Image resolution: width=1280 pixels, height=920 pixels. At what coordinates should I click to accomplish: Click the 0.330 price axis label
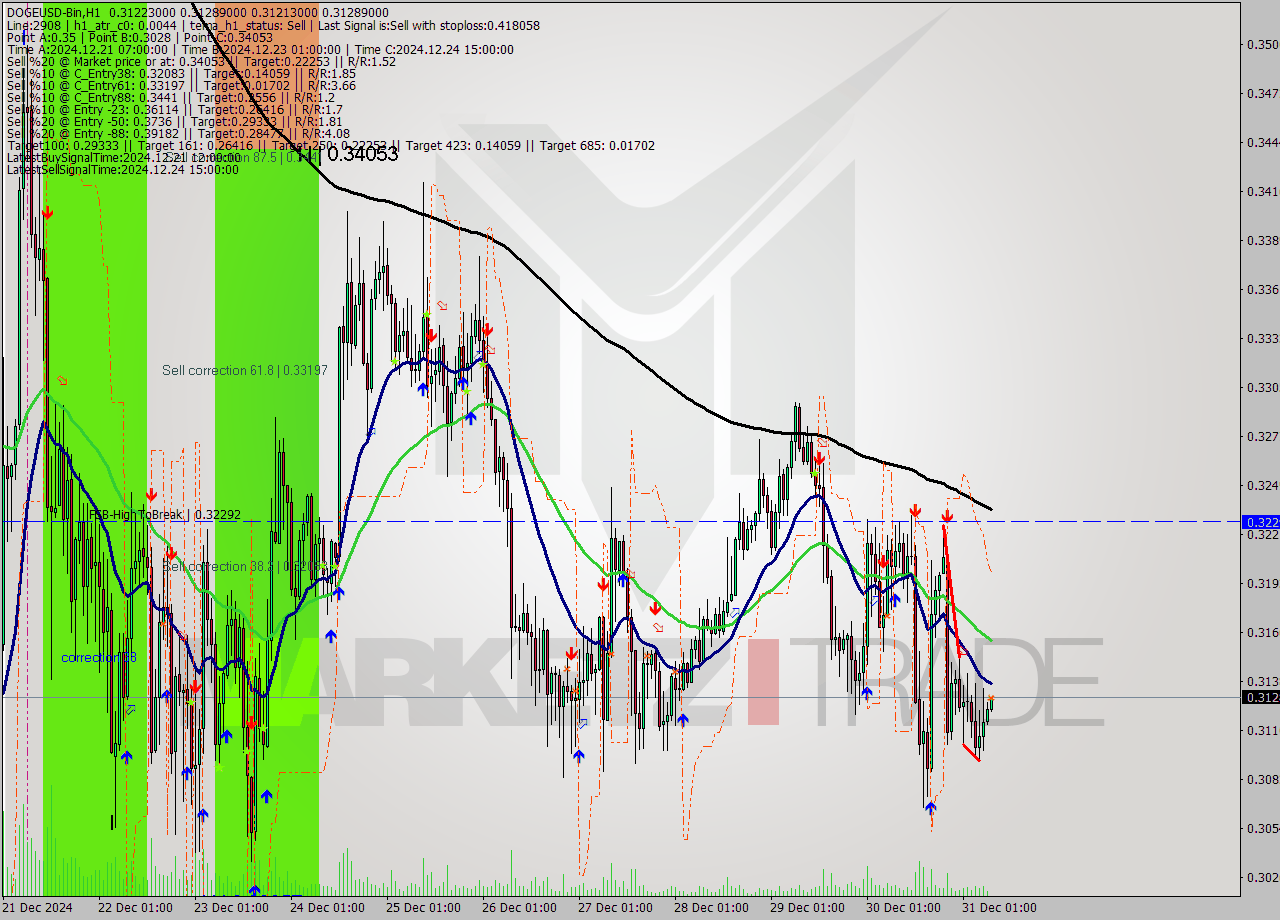coord(1262,387)
